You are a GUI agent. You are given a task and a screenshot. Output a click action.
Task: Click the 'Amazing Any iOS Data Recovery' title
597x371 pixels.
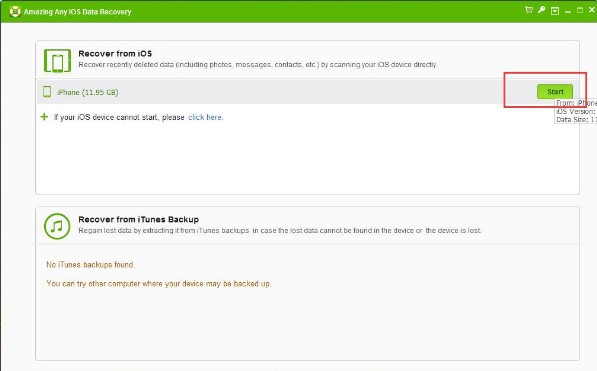78,12
